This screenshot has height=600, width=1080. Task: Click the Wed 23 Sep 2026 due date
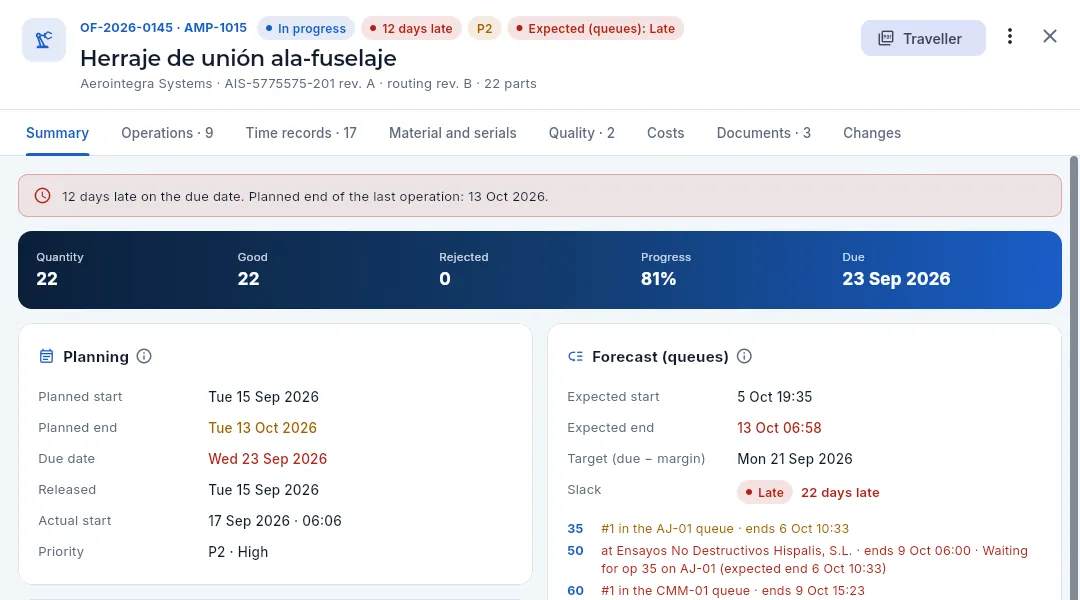pos(268,459)
